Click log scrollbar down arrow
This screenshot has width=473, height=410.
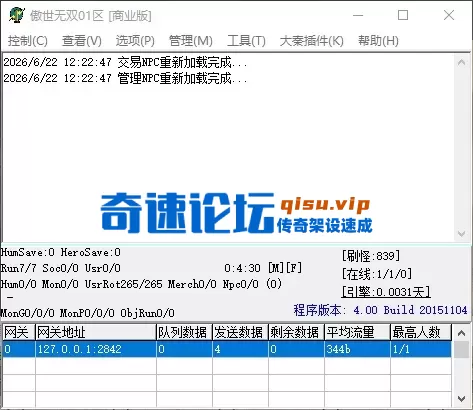[x=462, y=234]
